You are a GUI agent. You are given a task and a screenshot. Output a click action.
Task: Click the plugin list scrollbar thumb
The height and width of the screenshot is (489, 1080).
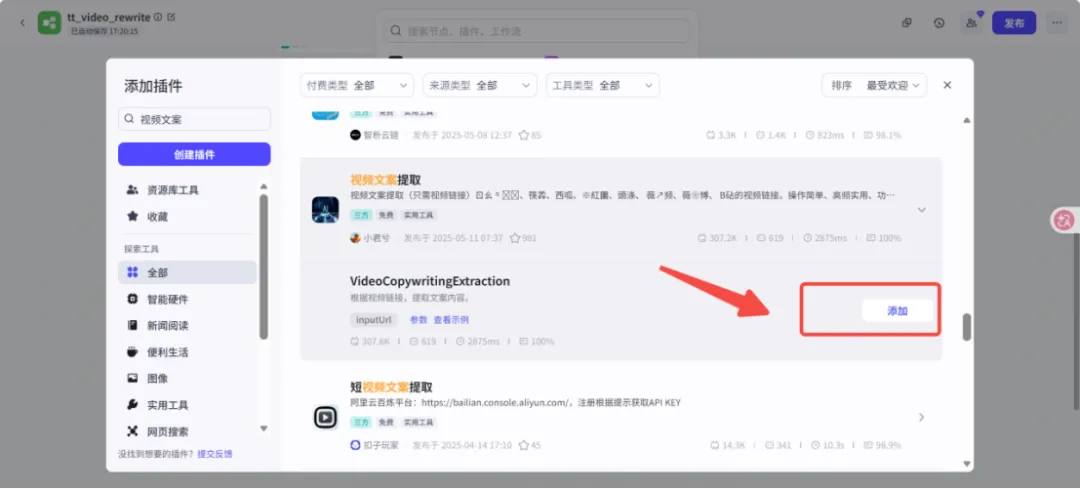(966, 327)
